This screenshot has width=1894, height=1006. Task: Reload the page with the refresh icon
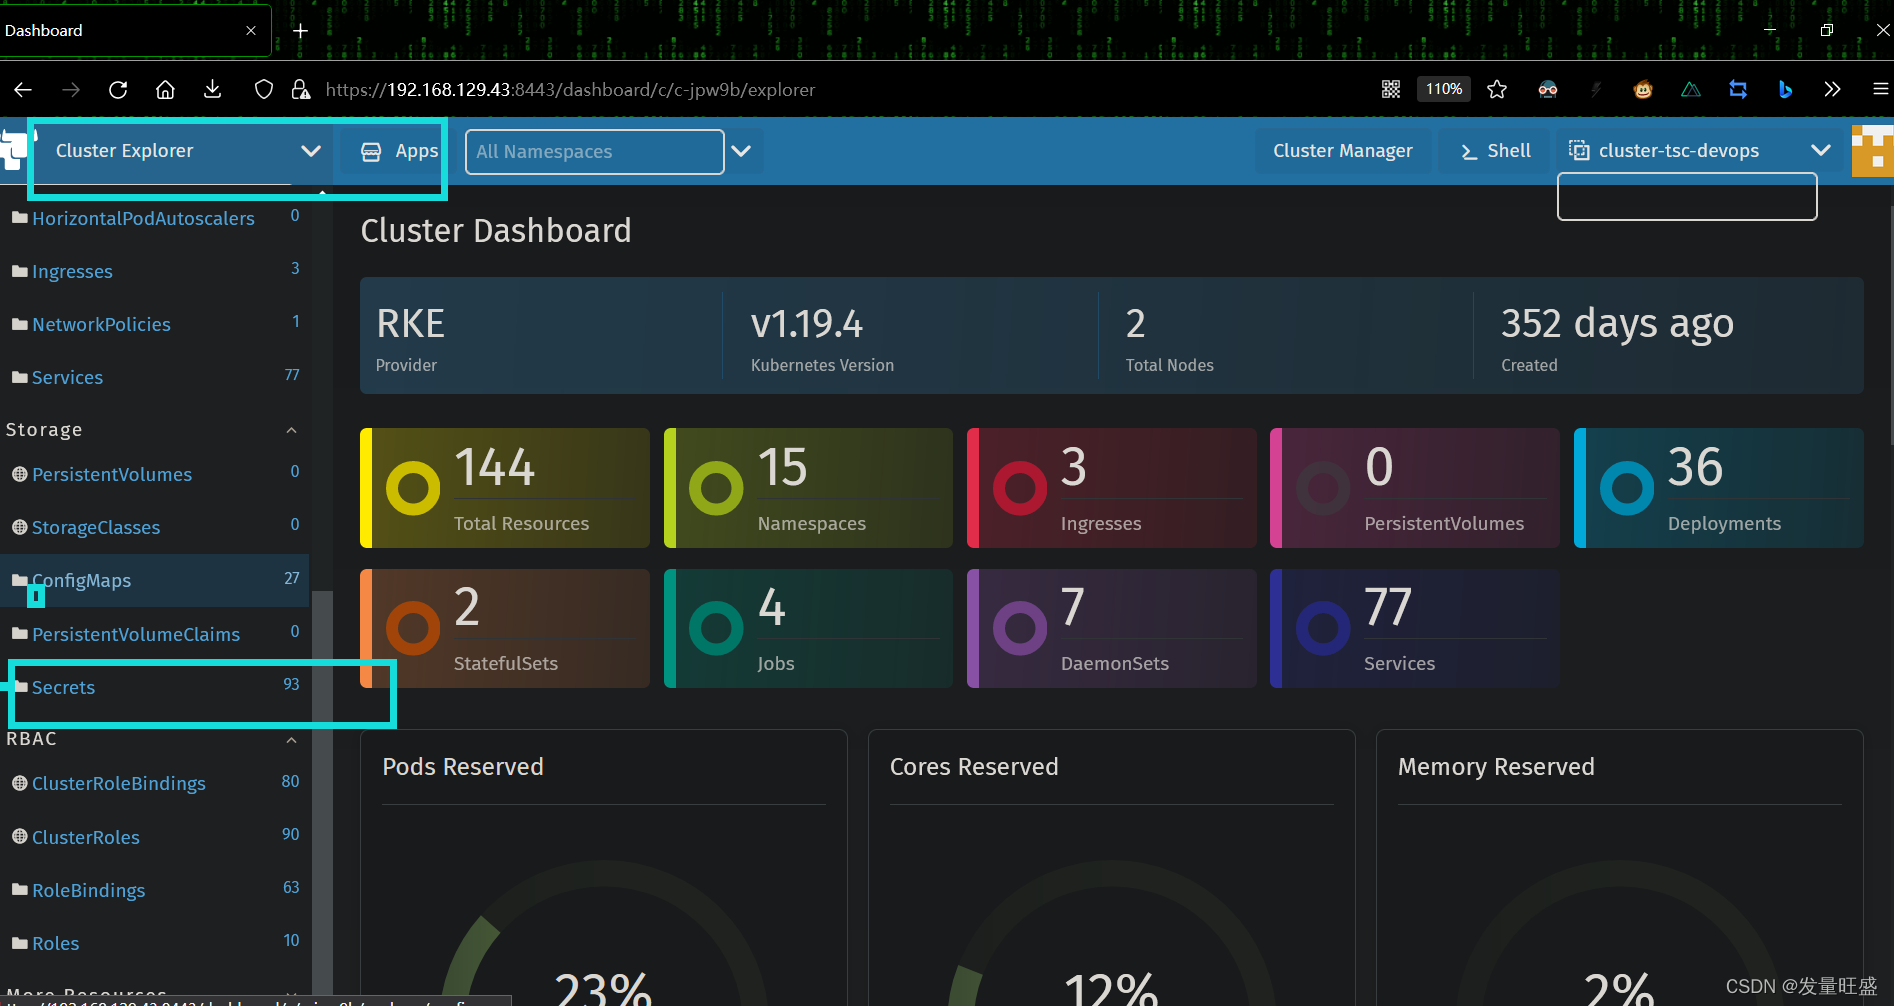[118, 90]
